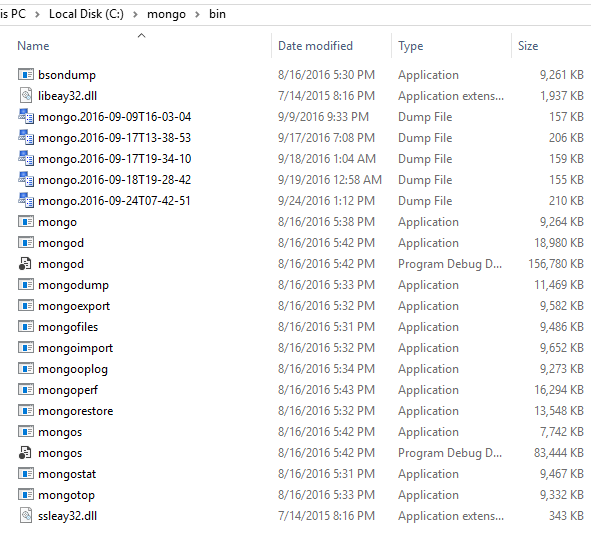Select the mongostat application icon
This screenshot has height=535, width=591.
[26, 474]
